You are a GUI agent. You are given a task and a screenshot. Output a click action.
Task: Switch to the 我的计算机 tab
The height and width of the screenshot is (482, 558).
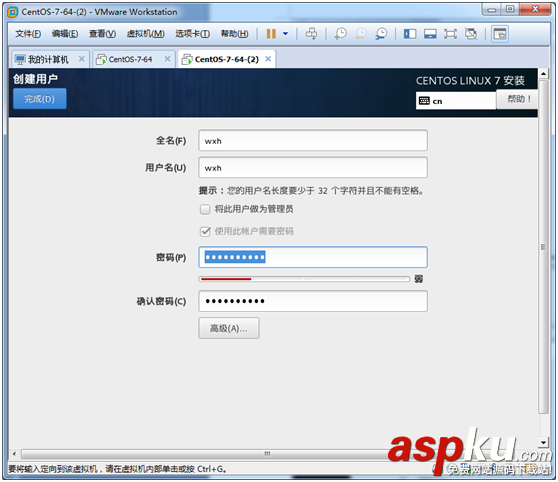point(48,59)
